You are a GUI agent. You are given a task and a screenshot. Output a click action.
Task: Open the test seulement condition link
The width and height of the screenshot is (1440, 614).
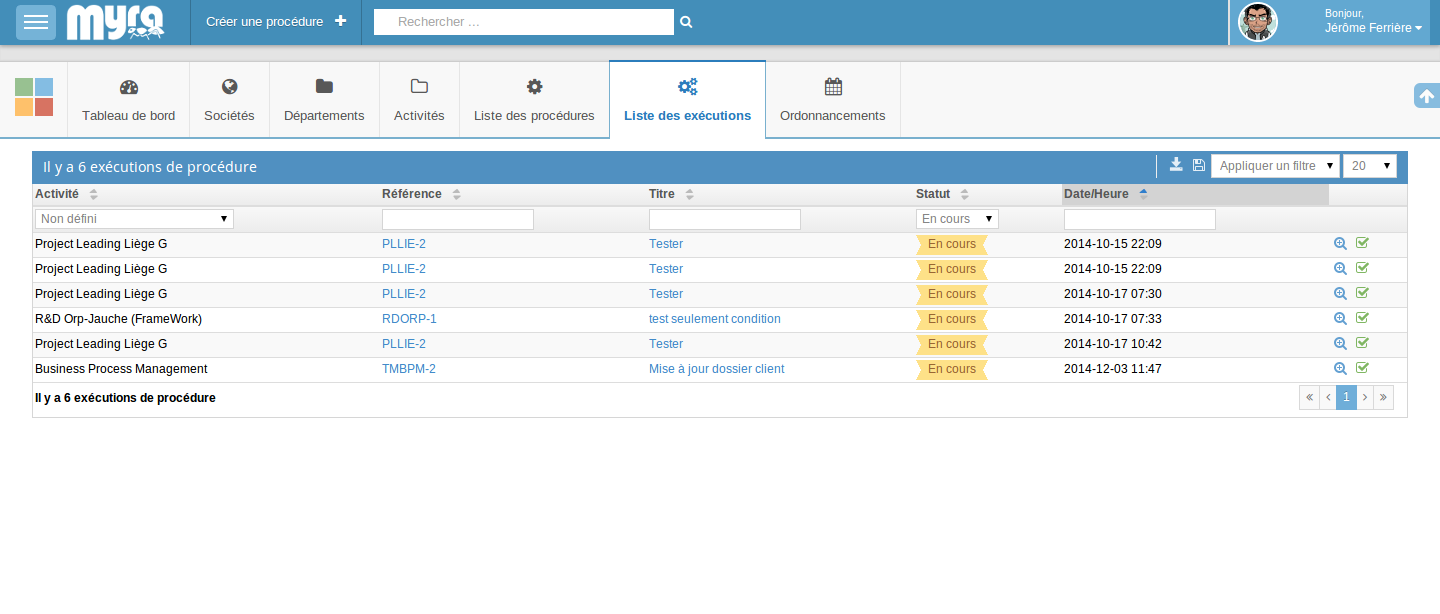click(x=715, y=319)
